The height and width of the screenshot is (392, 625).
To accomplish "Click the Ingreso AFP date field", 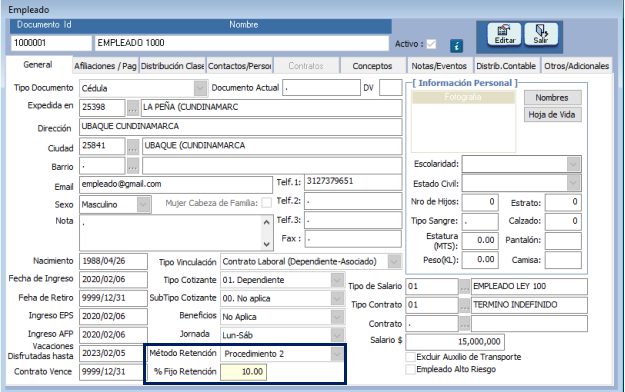I will (x=113, y=335).
